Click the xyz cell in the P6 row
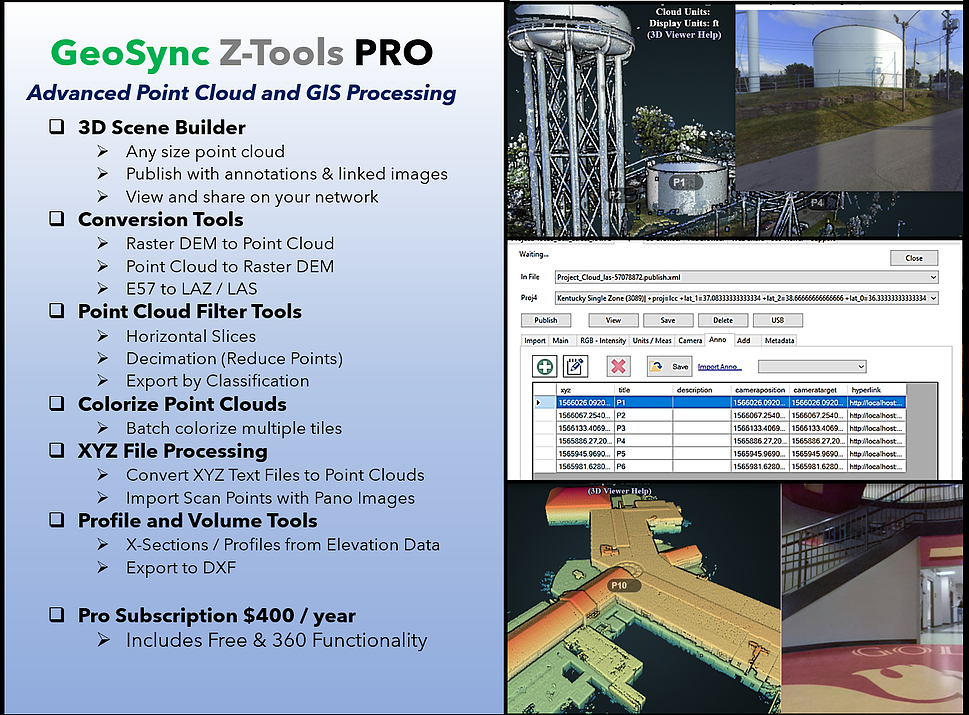The image size is (969, 715). (585, 467)
